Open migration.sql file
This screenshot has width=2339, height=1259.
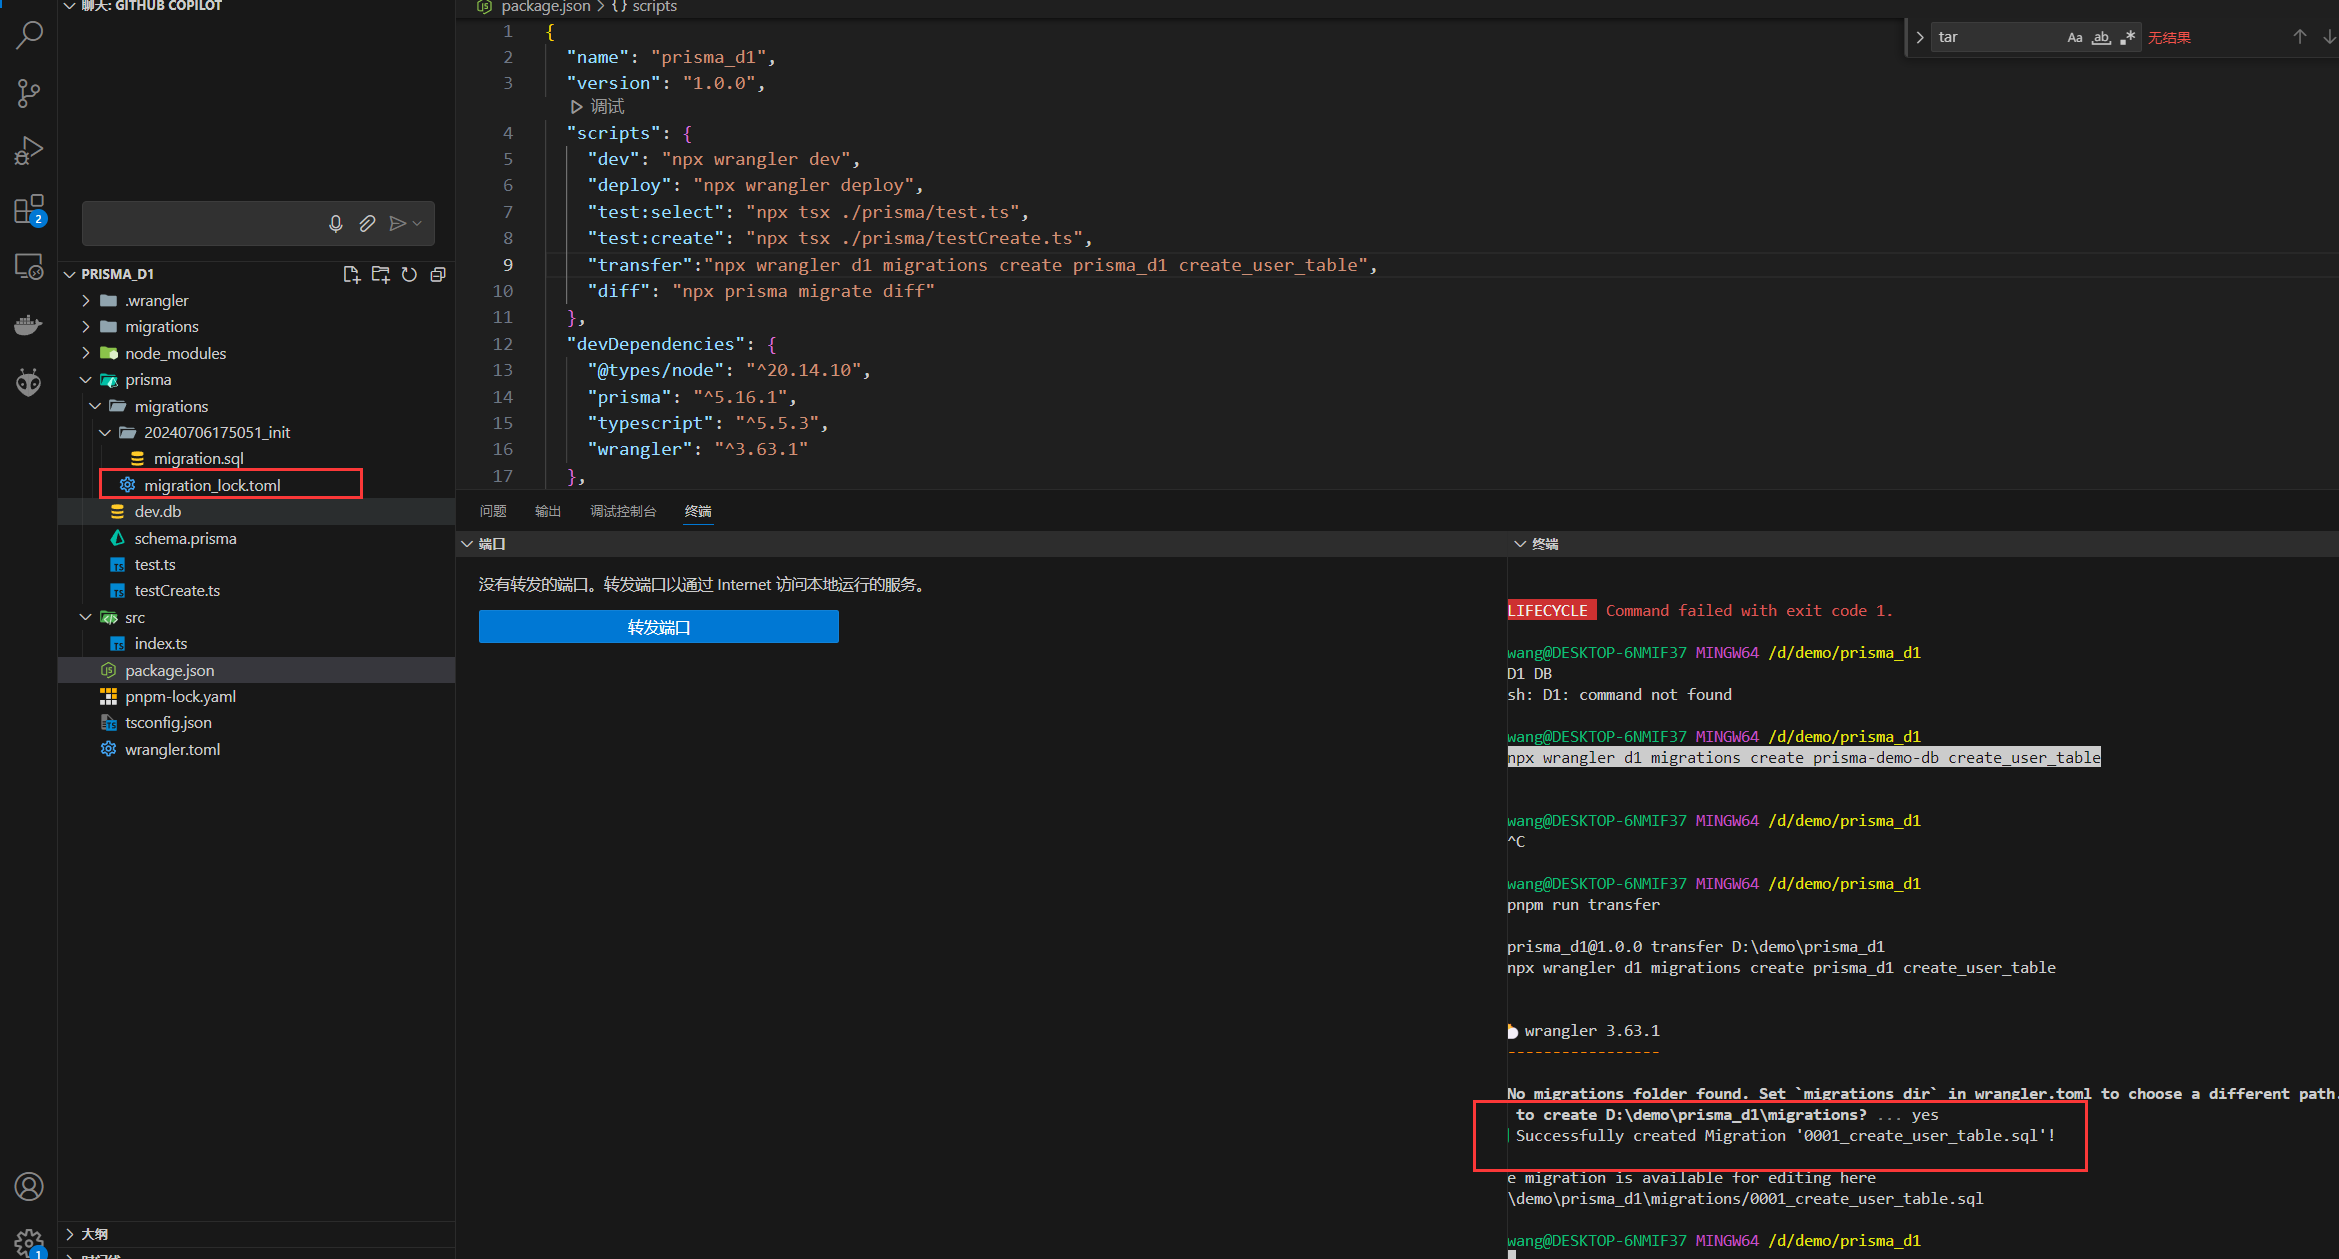(198, 459)
